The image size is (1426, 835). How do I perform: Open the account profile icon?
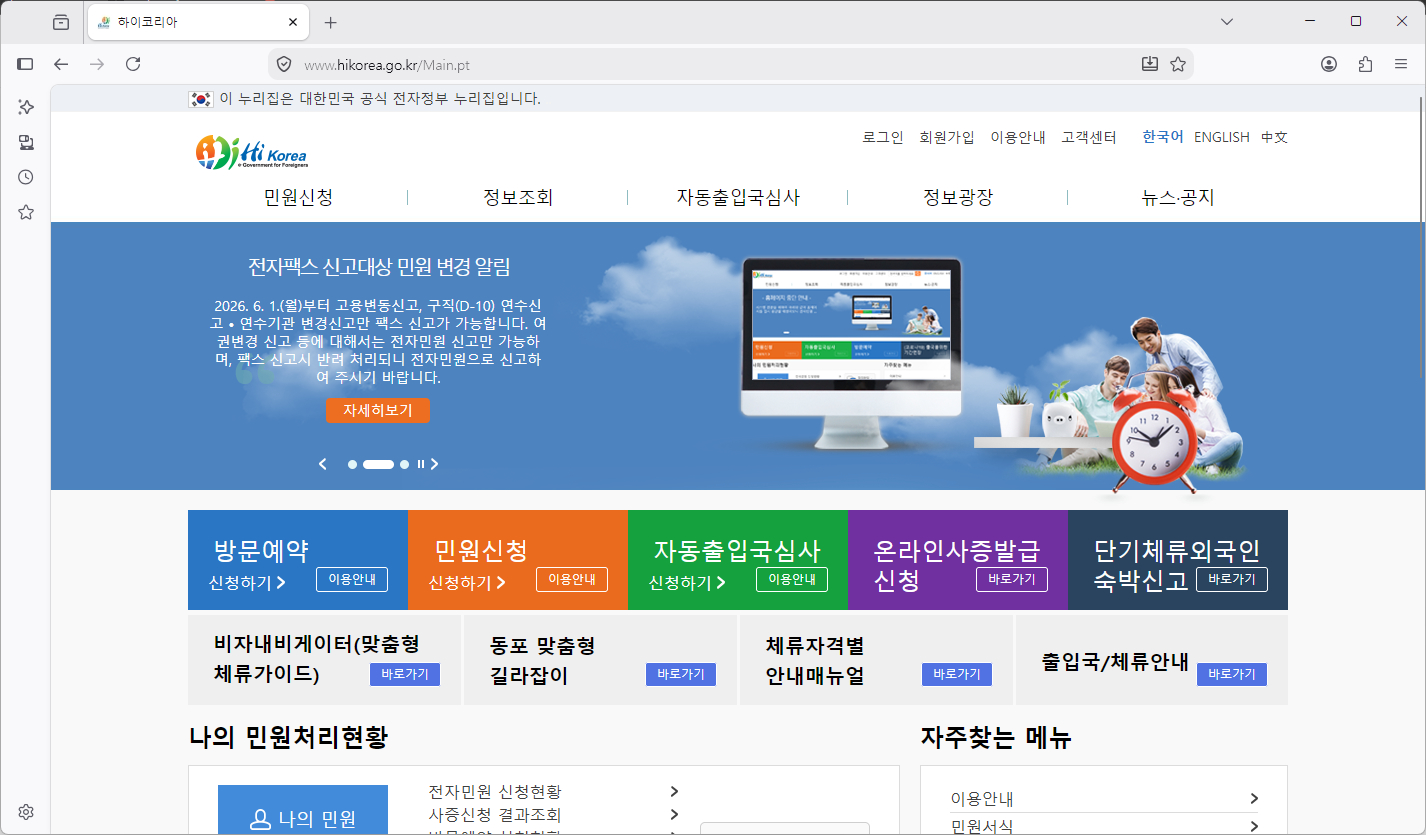click(1329, 64)
